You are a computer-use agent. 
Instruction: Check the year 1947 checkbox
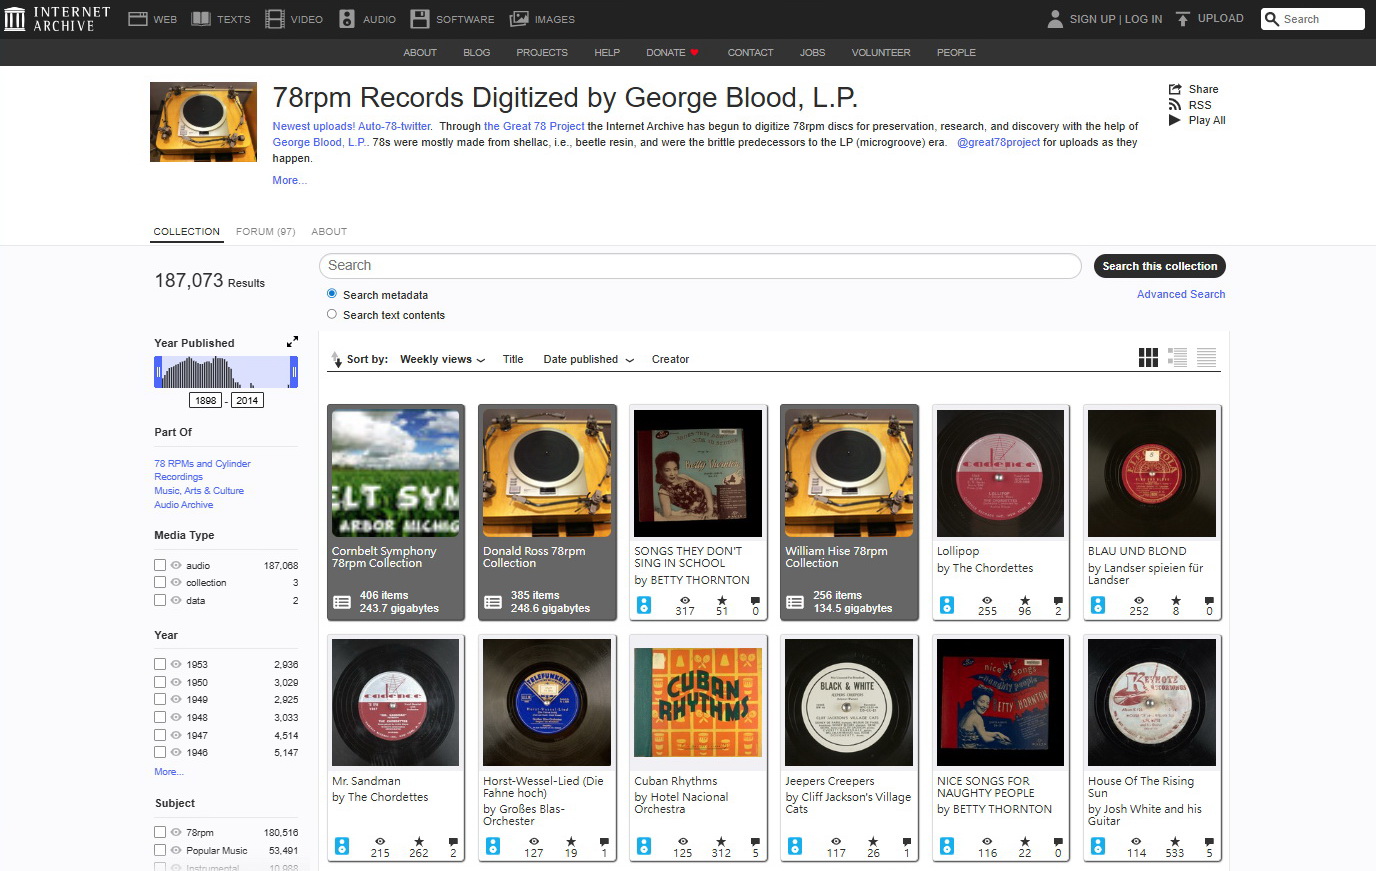tap(160, 735)
